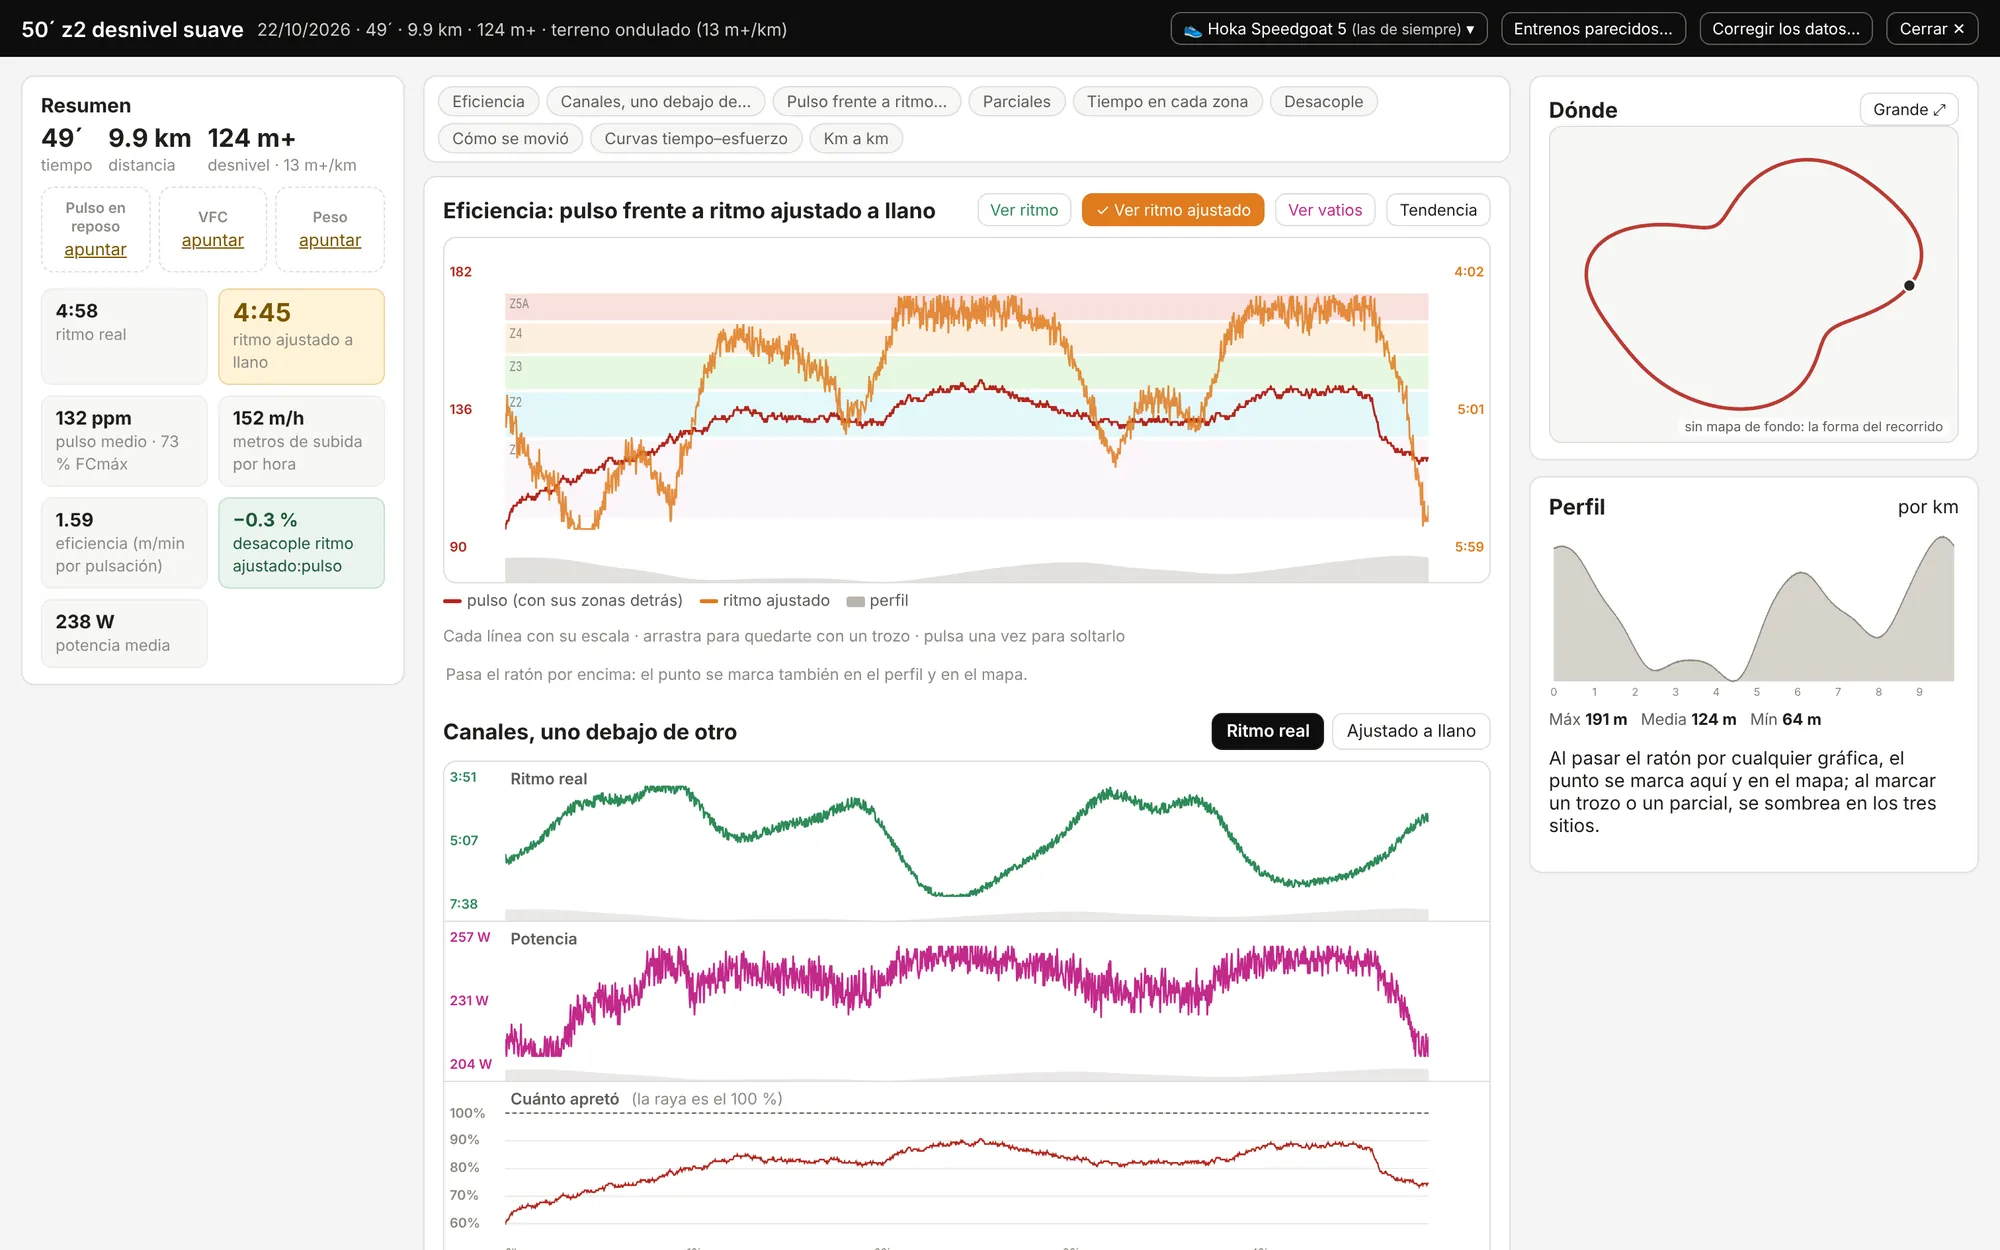Click the Cuánto apretó channel label
Viewport: 2000px width, 1250px height.
(564, 1099)
